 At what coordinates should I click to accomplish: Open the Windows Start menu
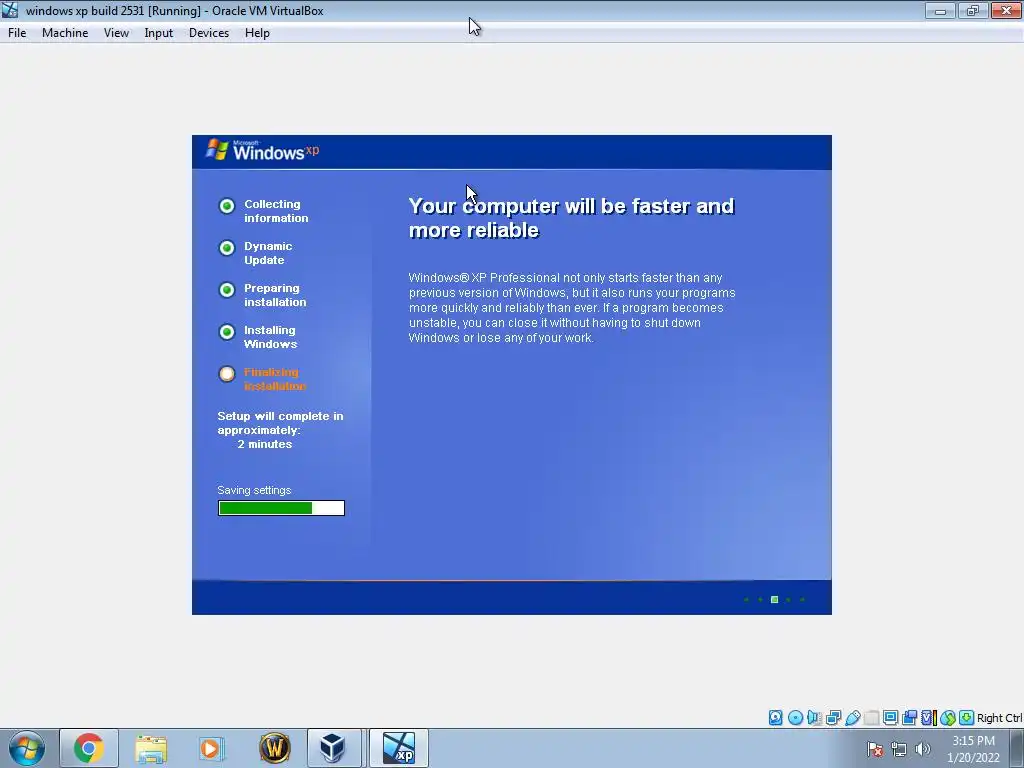point(27,748)
